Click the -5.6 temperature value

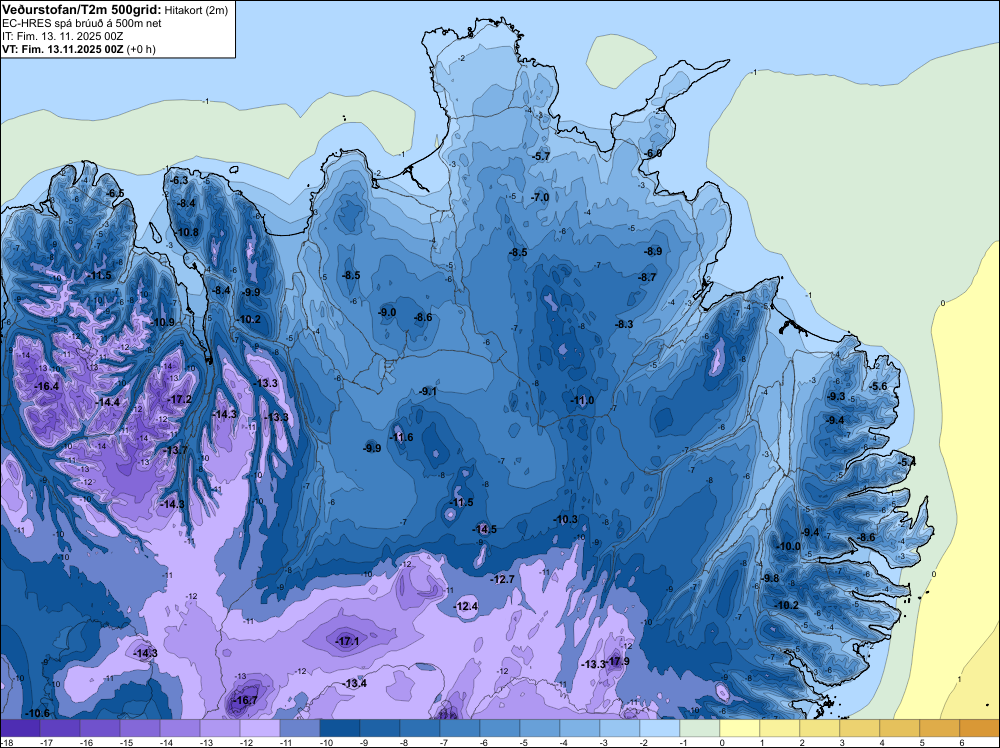pyautogui.click(x=879, y=386)
